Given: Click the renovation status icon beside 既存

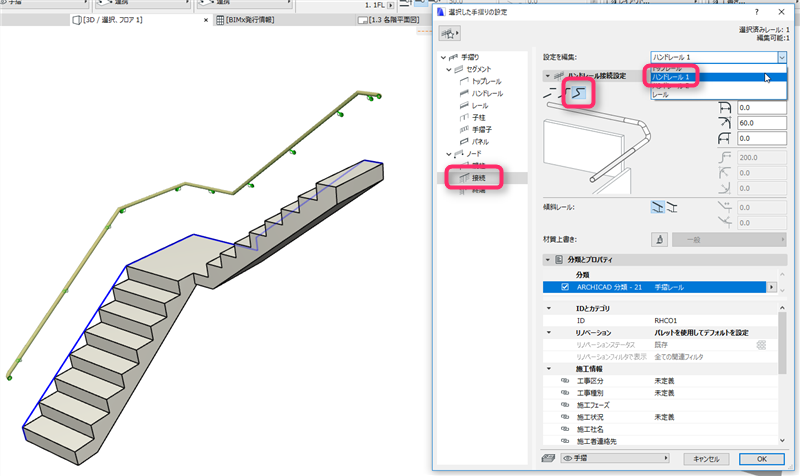Looking at the screenshot, I should point(761,345).
